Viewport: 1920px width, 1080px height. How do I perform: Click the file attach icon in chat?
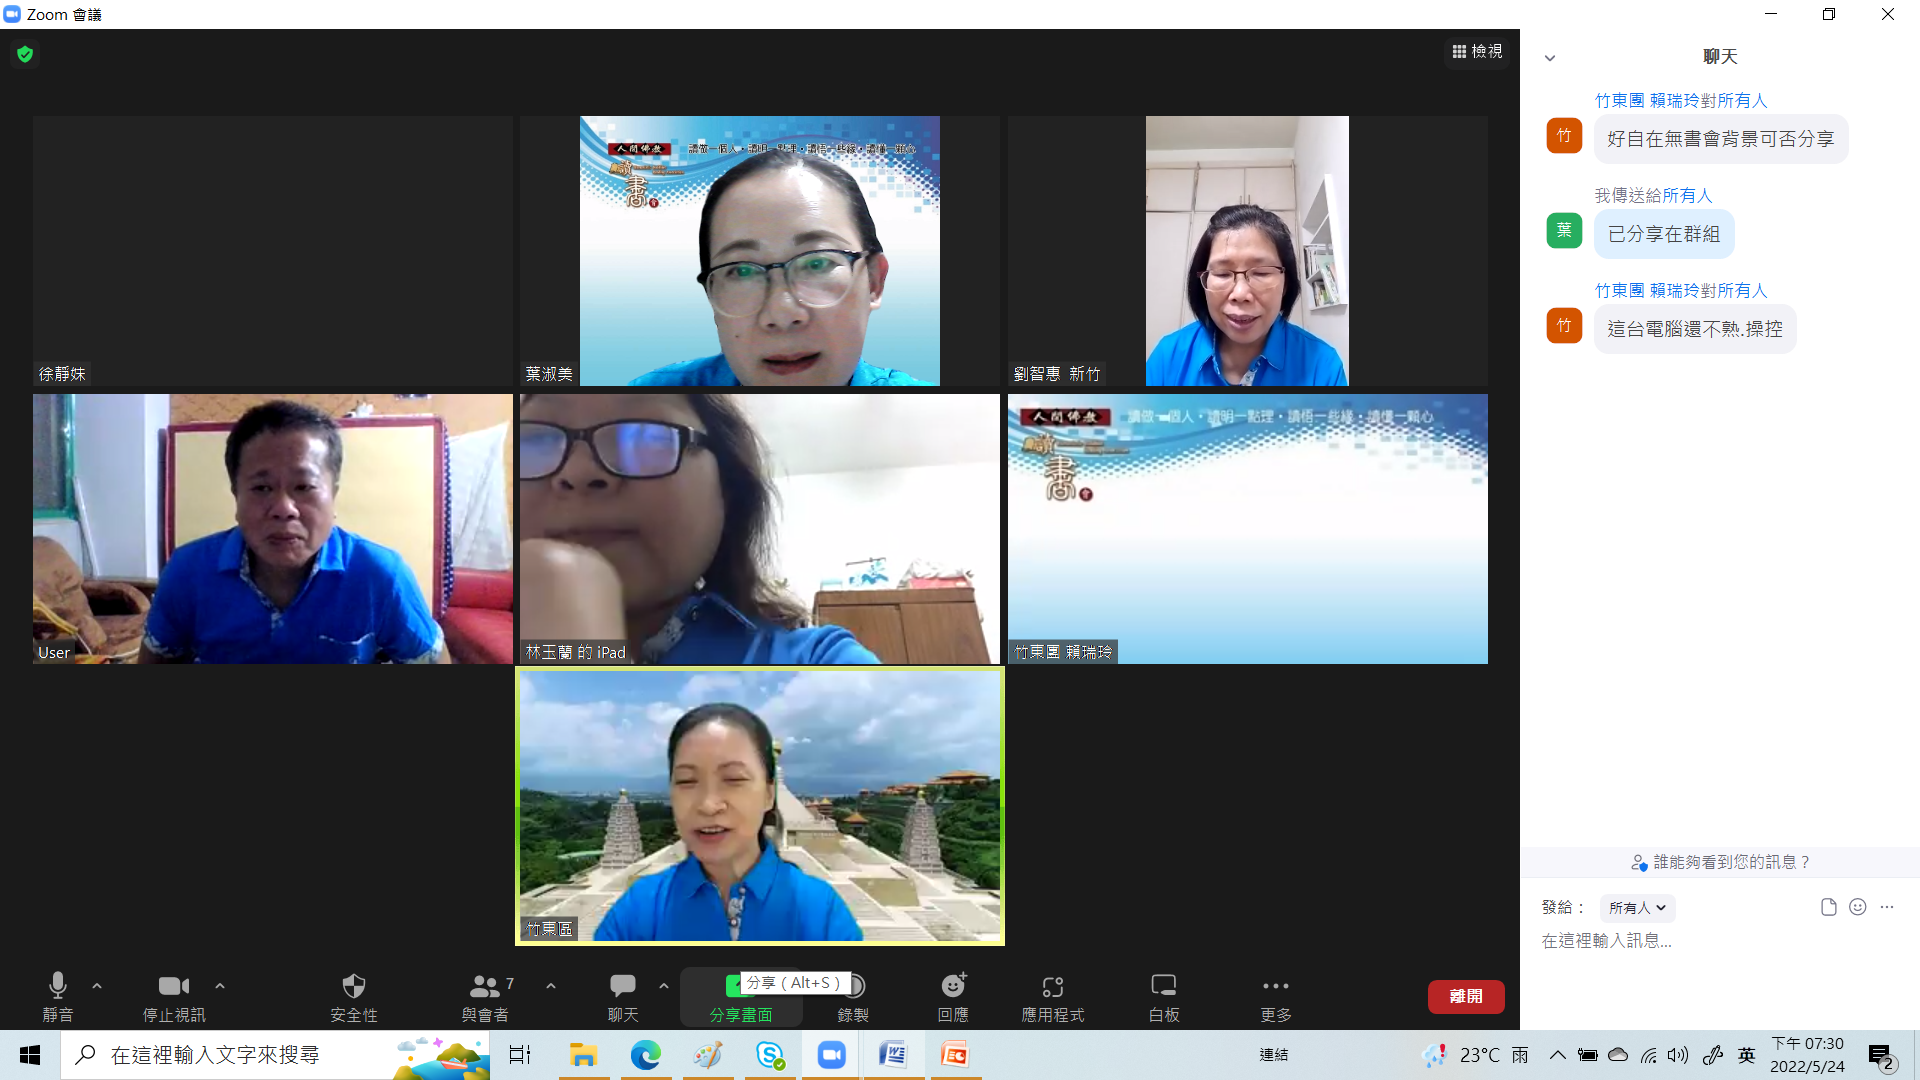point(1828,907)
